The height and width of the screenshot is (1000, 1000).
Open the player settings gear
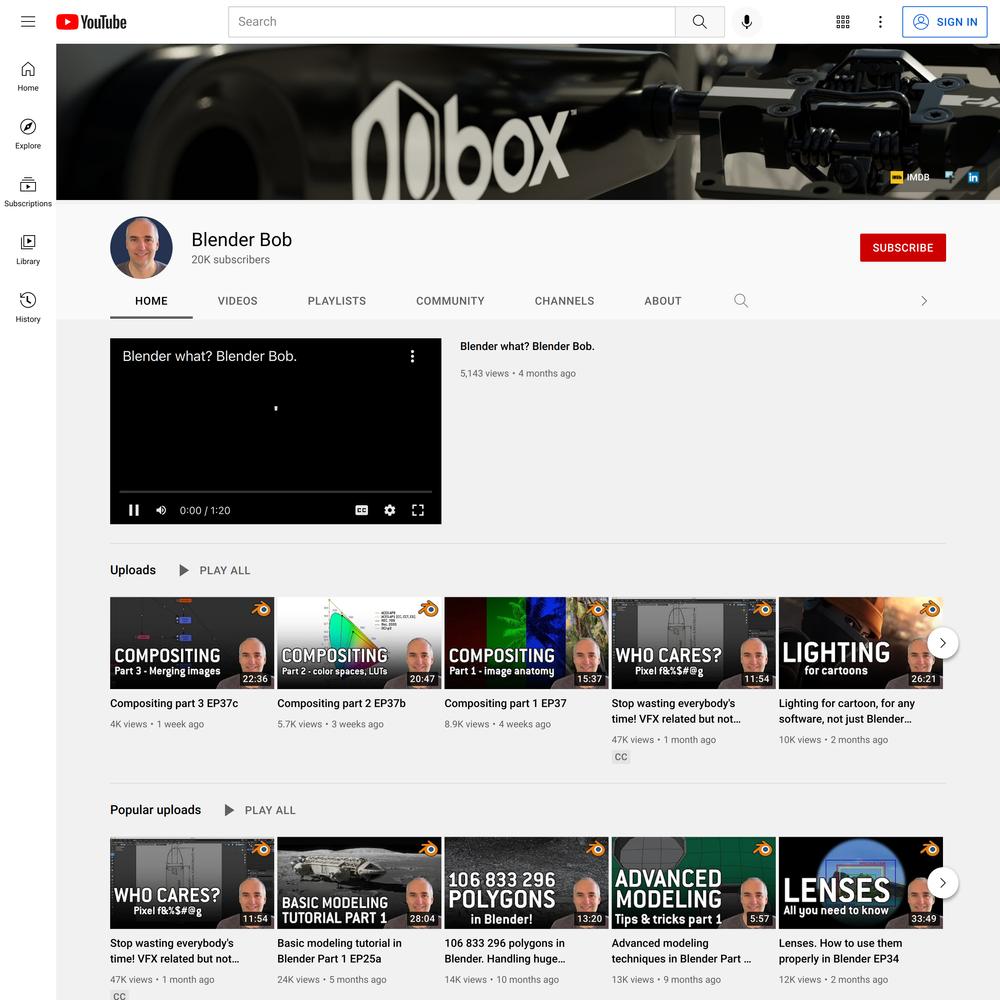(390, 510)
